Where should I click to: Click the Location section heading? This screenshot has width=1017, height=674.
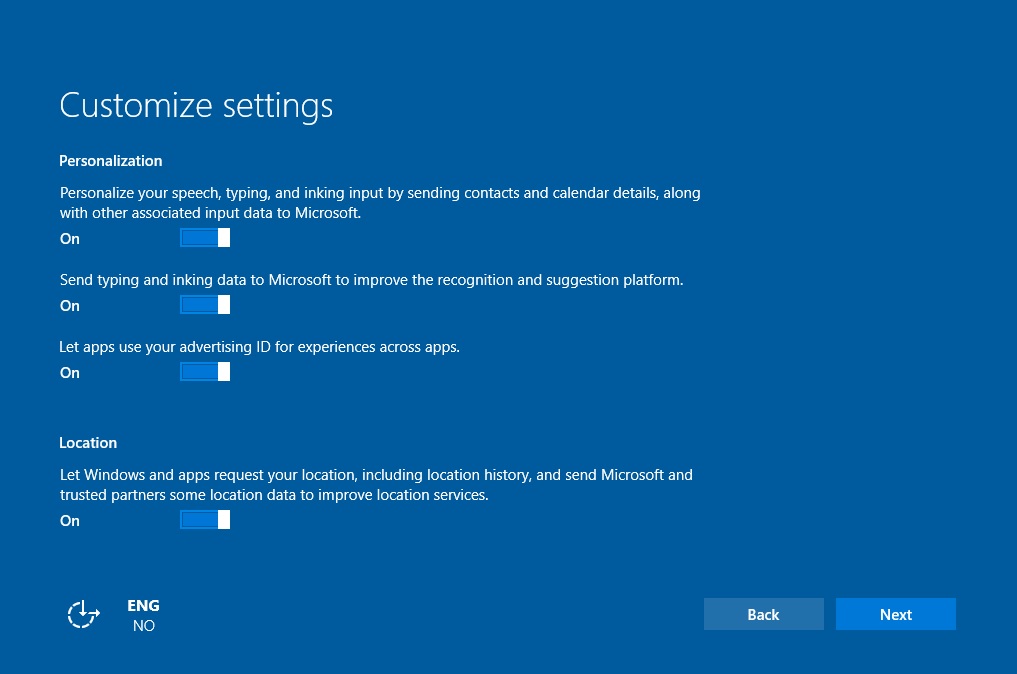click(88, 442)
